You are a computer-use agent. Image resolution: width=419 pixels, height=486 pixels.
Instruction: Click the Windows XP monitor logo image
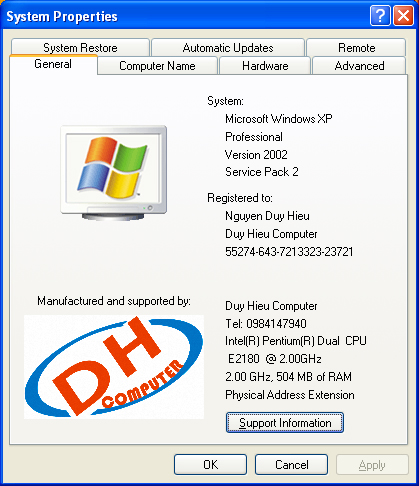pos(114,173)
